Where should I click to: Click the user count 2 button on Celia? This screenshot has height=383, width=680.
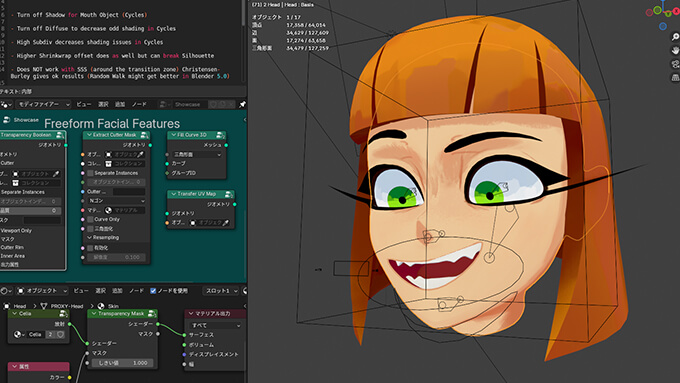coord(50,334)
